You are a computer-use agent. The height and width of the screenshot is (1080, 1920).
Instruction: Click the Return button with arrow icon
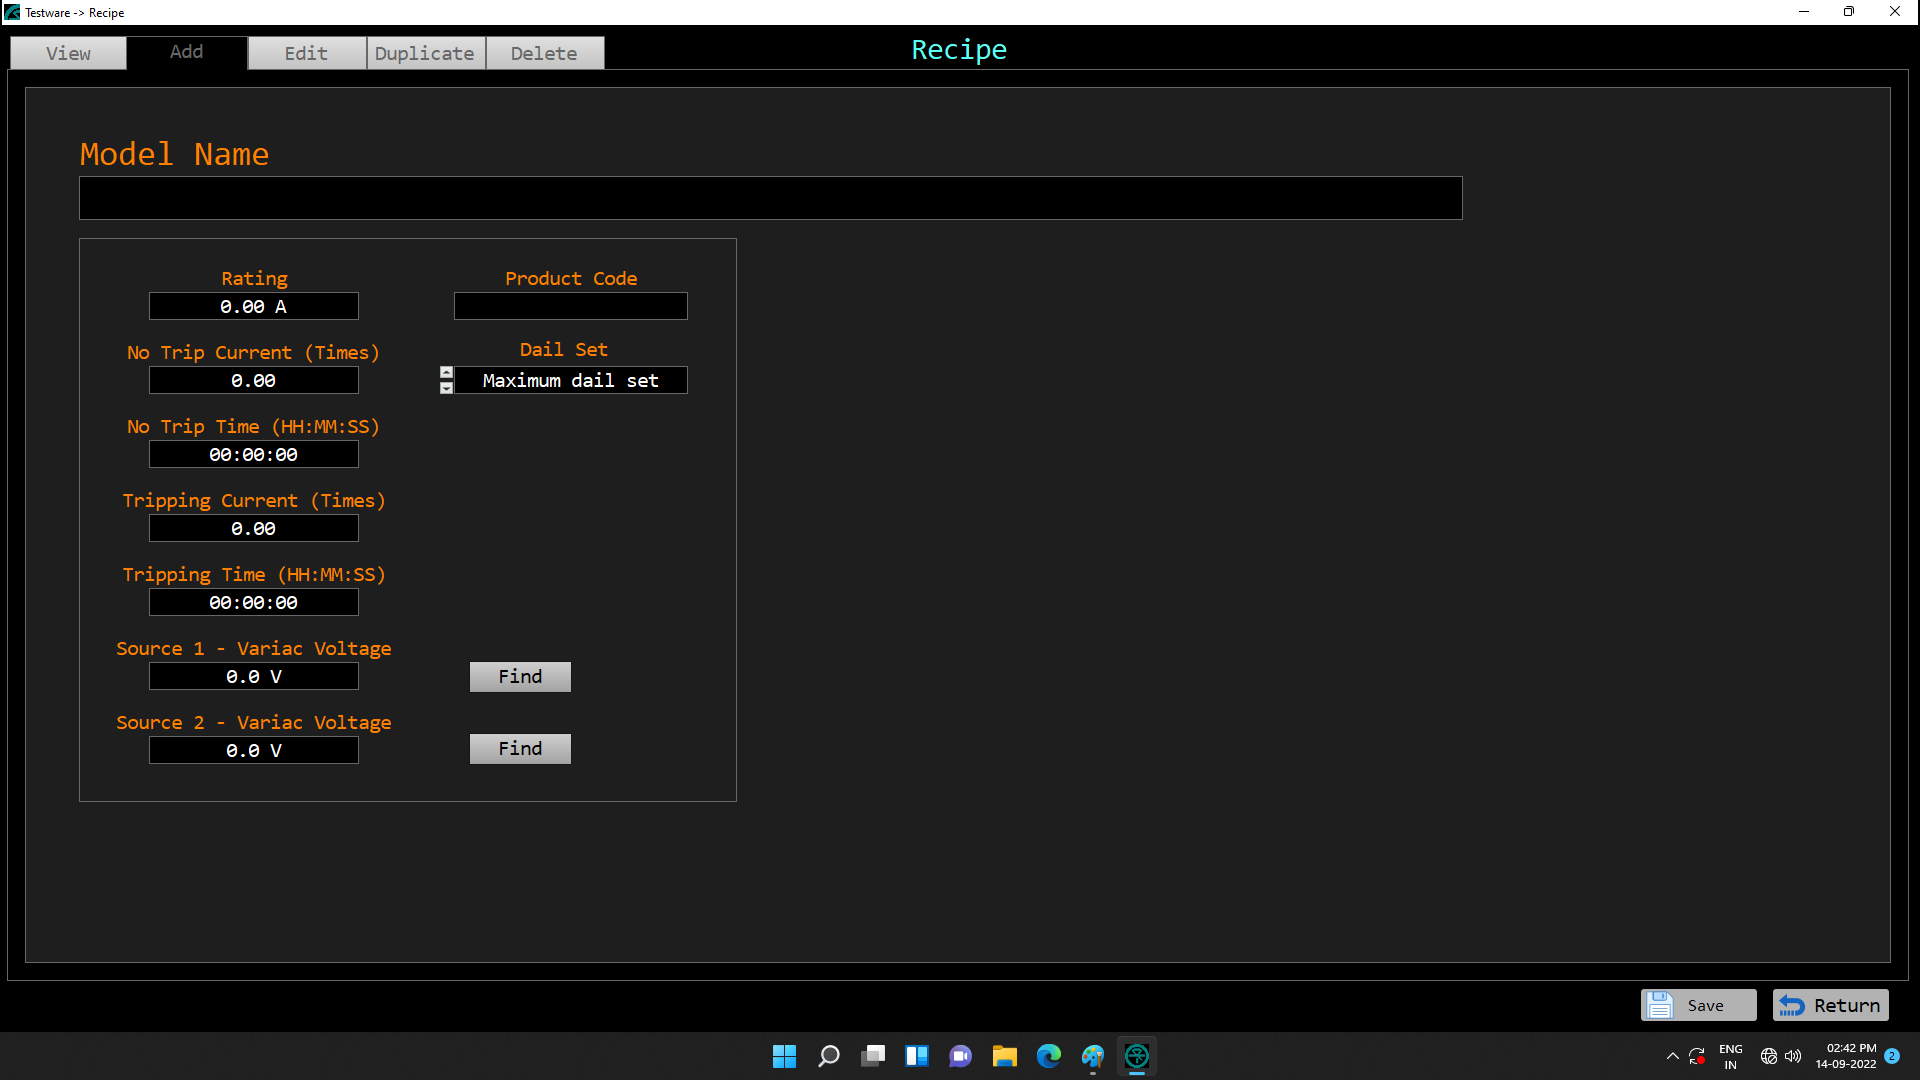(1830, 1005)
